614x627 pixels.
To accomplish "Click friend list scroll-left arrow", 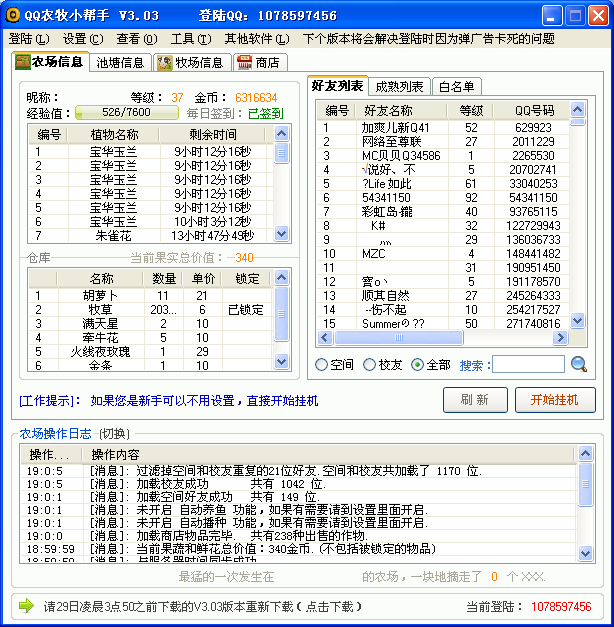I will (x=325, y=338).
